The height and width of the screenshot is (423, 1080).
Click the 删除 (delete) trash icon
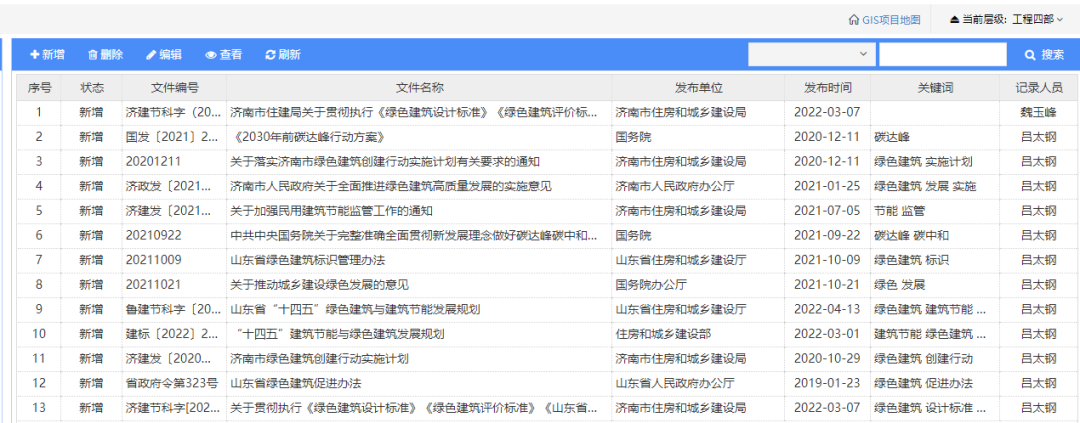point(93,55)
